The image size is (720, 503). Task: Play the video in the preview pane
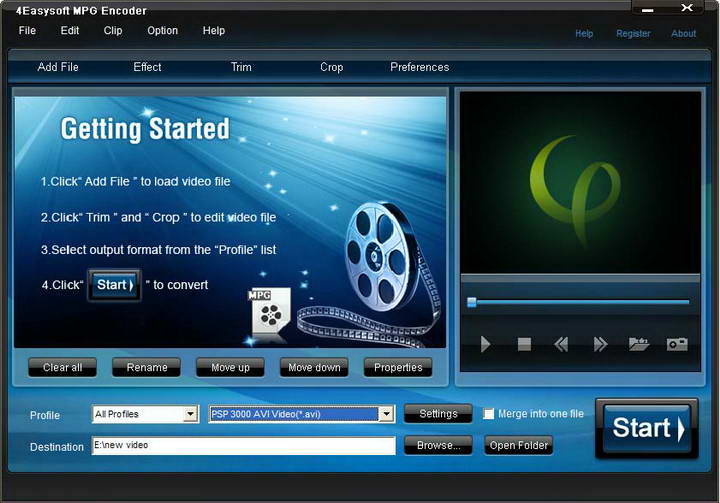pos(485,344)
